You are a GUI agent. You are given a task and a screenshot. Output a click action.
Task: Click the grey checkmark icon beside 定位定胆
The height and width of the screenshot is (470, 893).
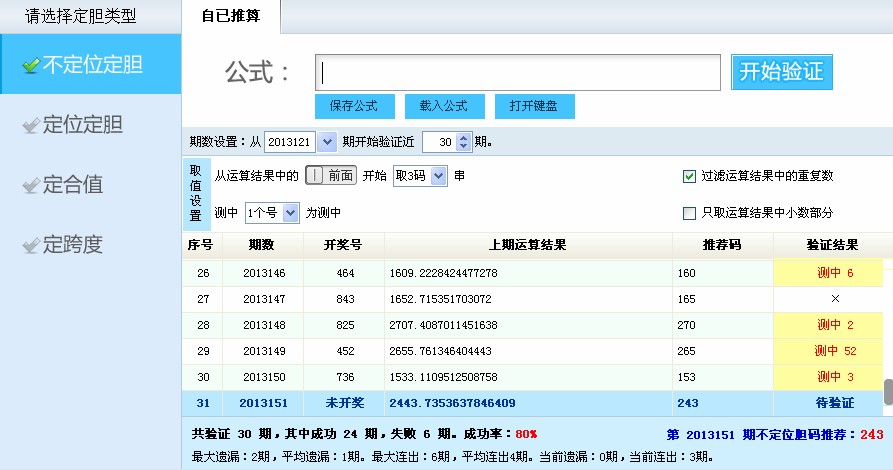tap(30, 126)
